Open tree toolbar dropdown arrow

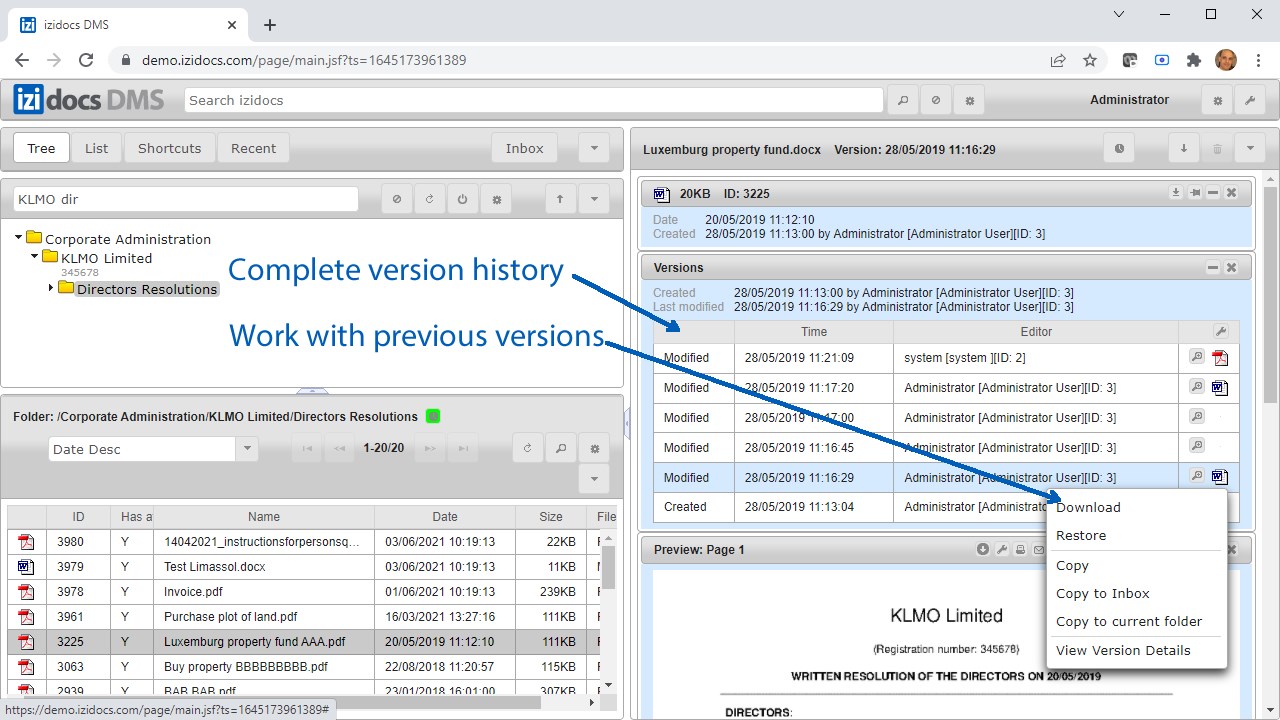[x=594, y=199]
